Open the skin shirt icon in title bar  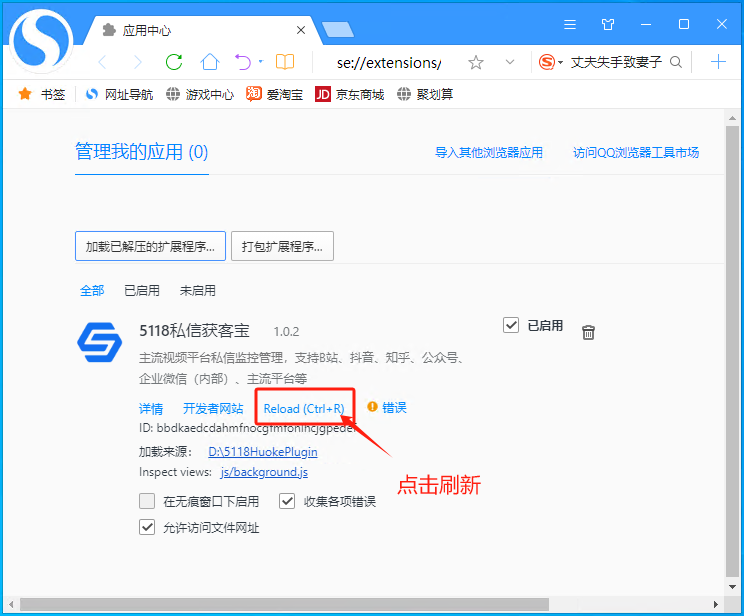pos(608,24)
